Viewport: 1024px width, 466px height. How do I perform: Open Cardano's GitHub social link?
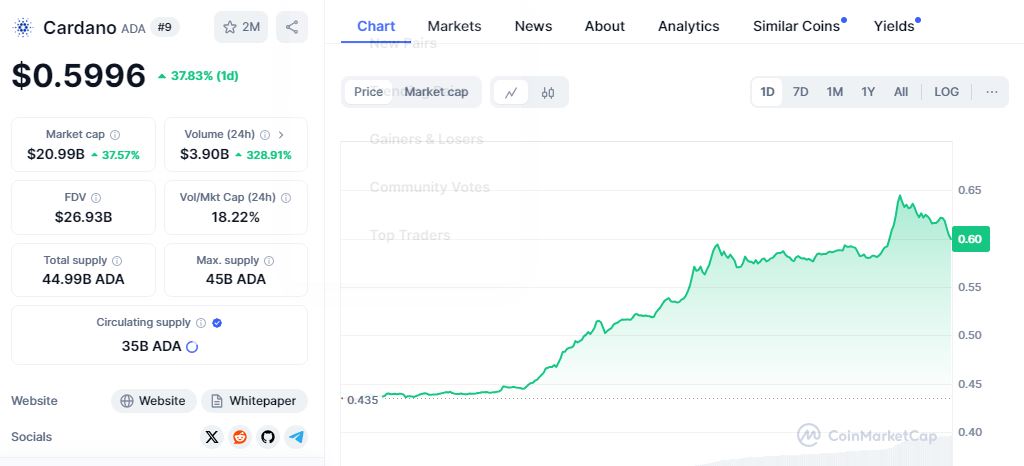tap(268, 437)
